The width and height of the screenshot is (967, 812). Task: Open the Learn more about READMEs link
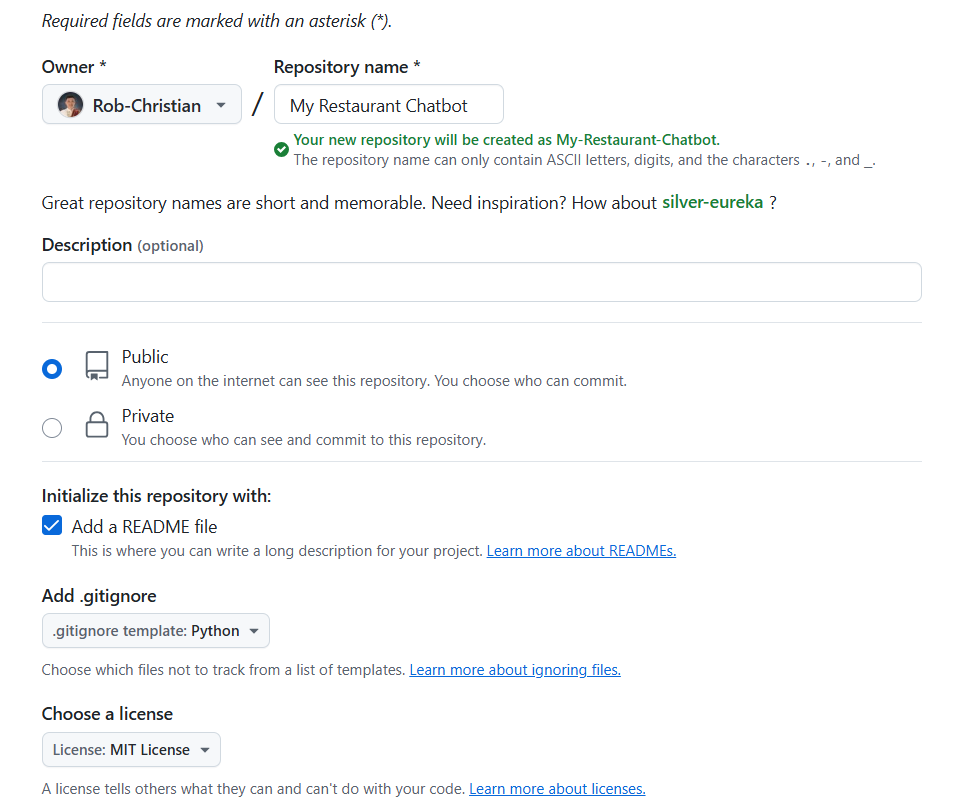tap(581, 550)
